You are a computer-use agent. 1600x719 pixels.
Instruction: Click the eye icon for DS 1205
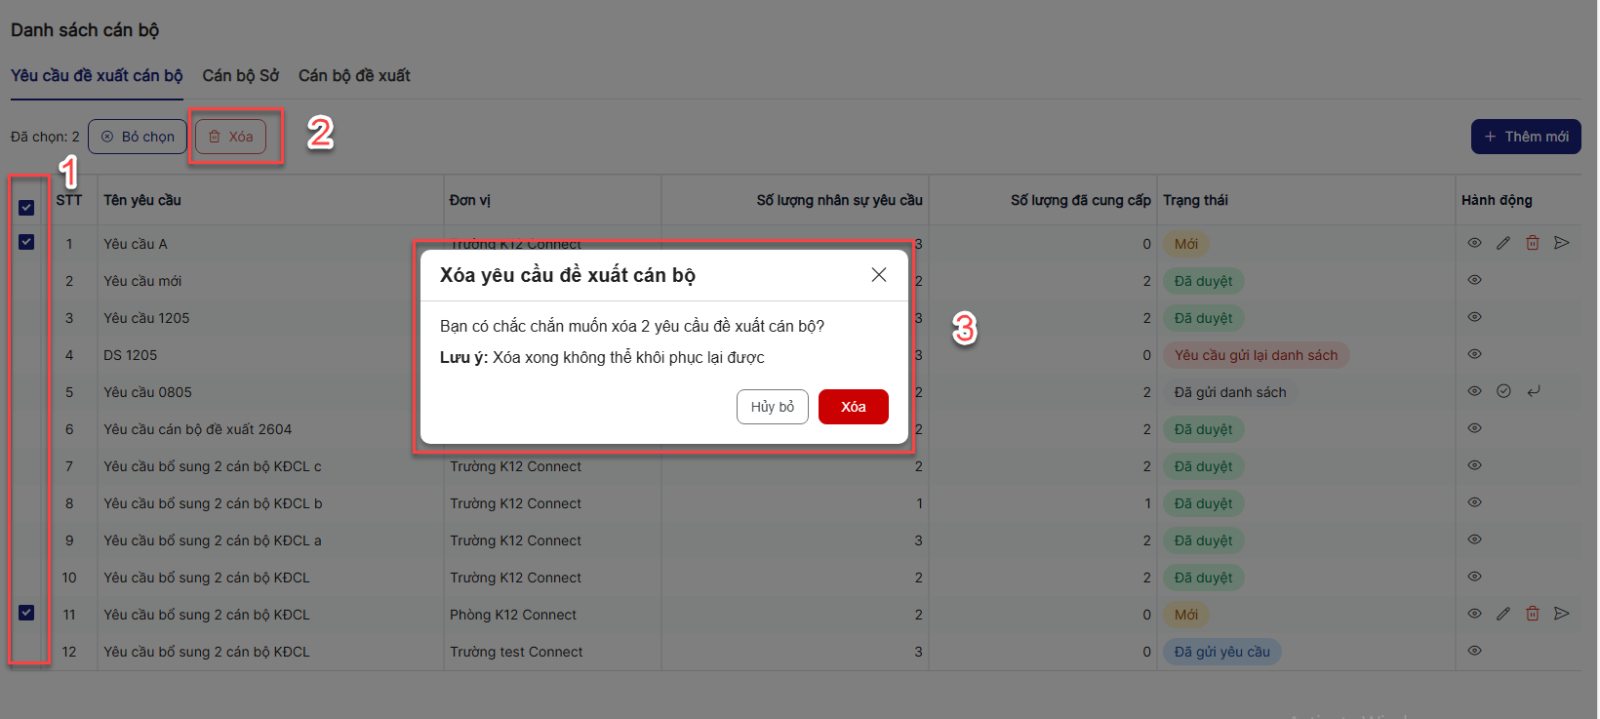(x=1474, y=354)
